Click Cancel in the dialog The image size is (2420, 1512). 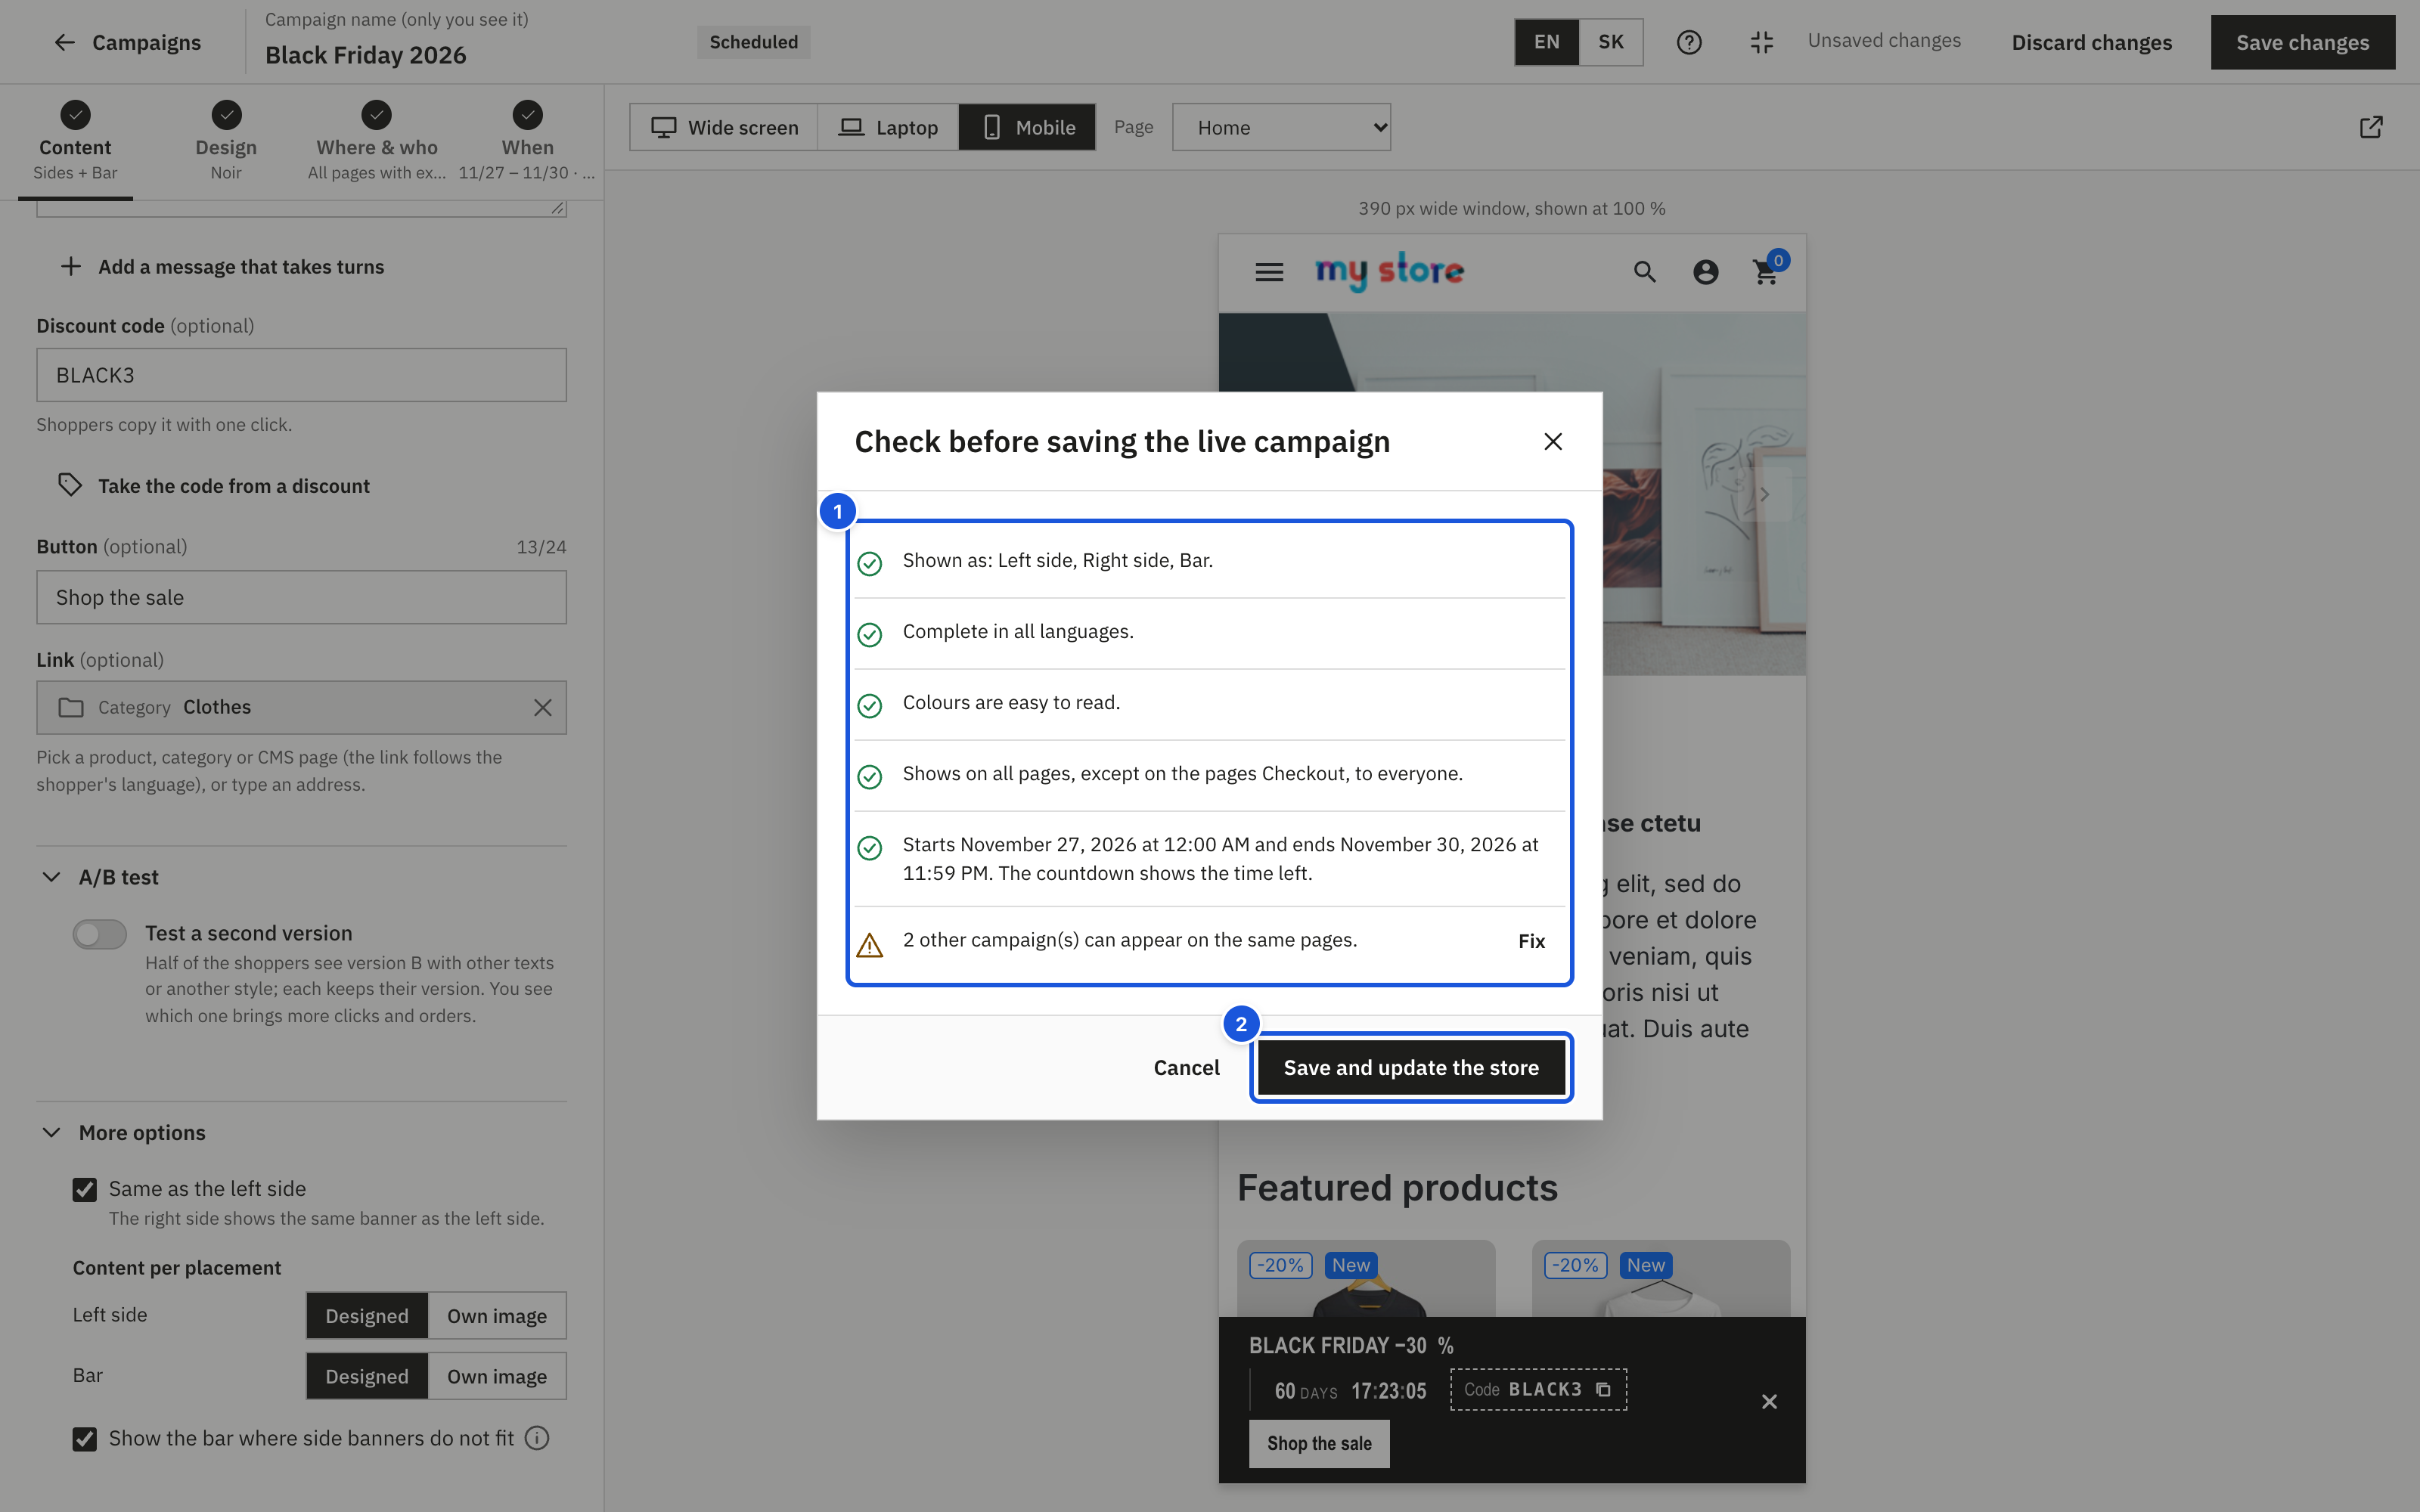(x=1187, y=1067)
